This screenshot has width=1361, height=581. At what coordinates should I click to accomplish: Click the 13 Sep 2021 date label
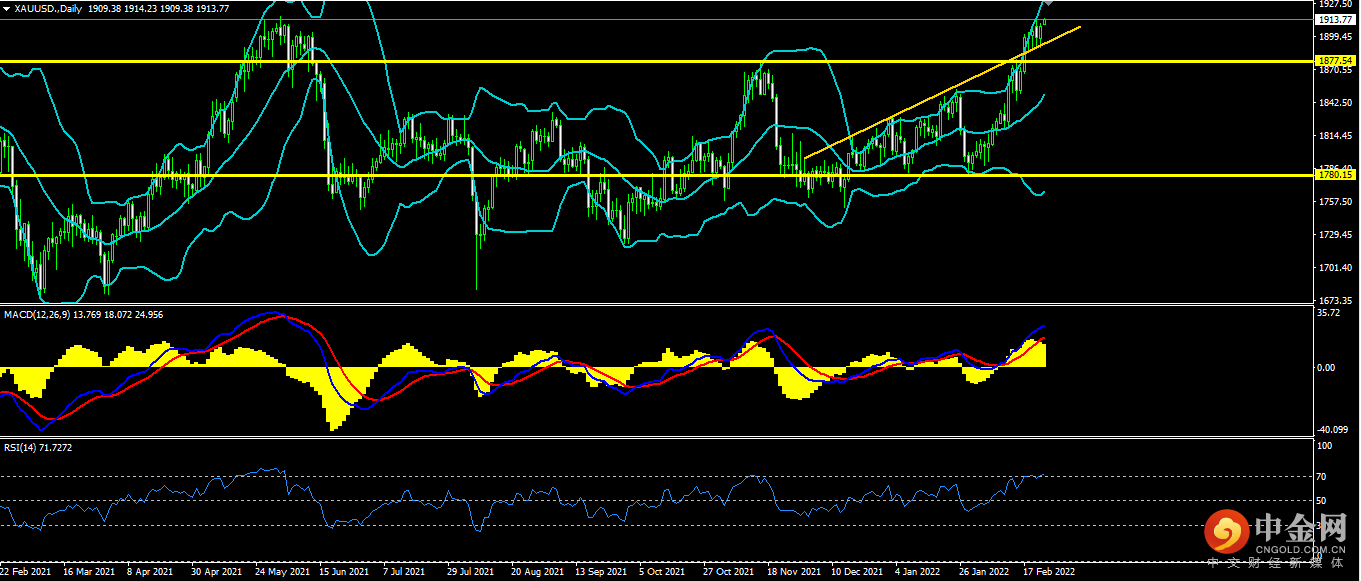(x=600, y=572)
